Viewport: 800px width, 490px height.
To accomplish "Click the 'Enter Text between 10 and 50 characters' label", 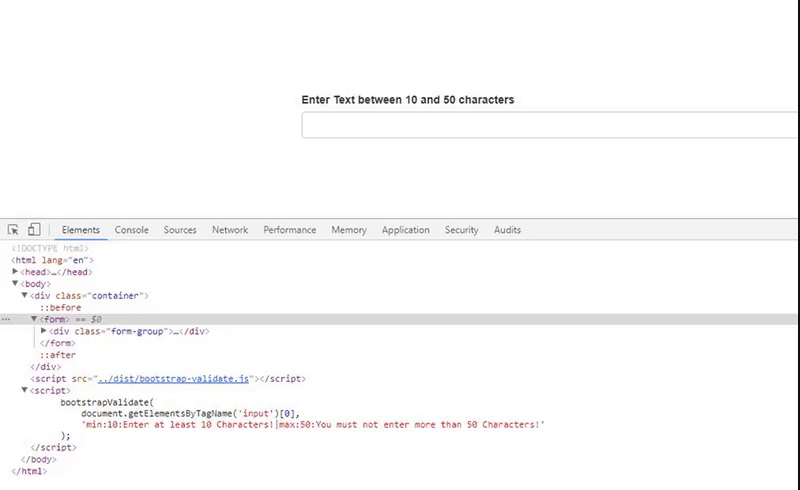I will tap(408, 100).
